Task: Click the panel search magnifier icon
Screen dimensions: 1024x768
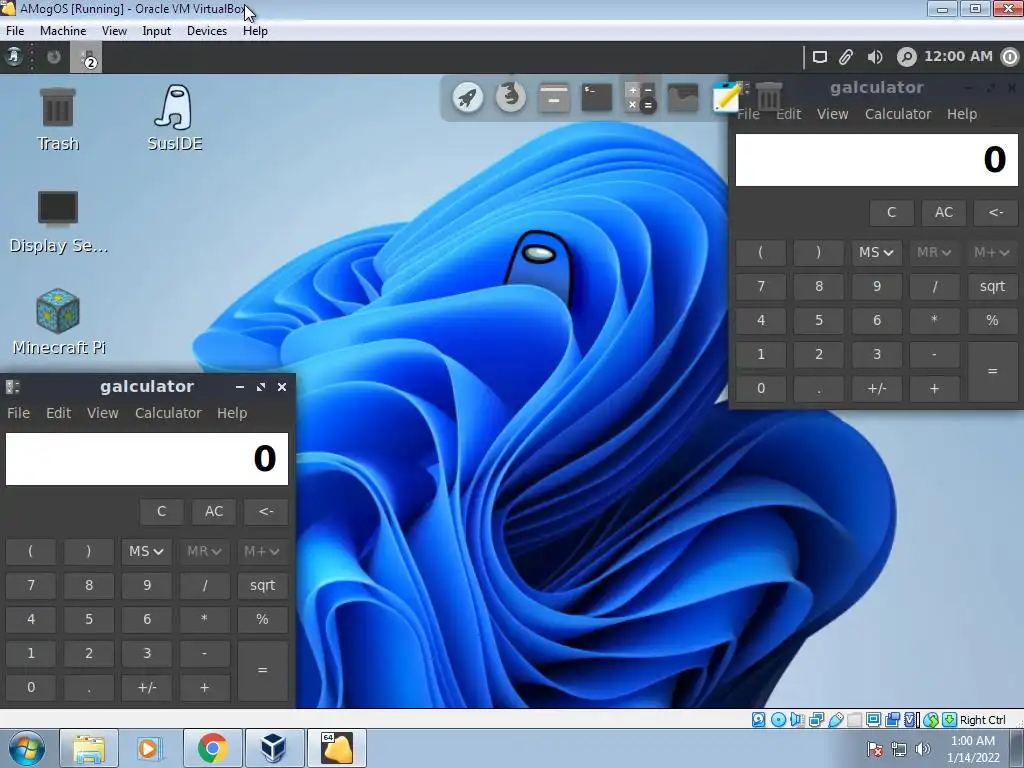Action: (906, 57)
